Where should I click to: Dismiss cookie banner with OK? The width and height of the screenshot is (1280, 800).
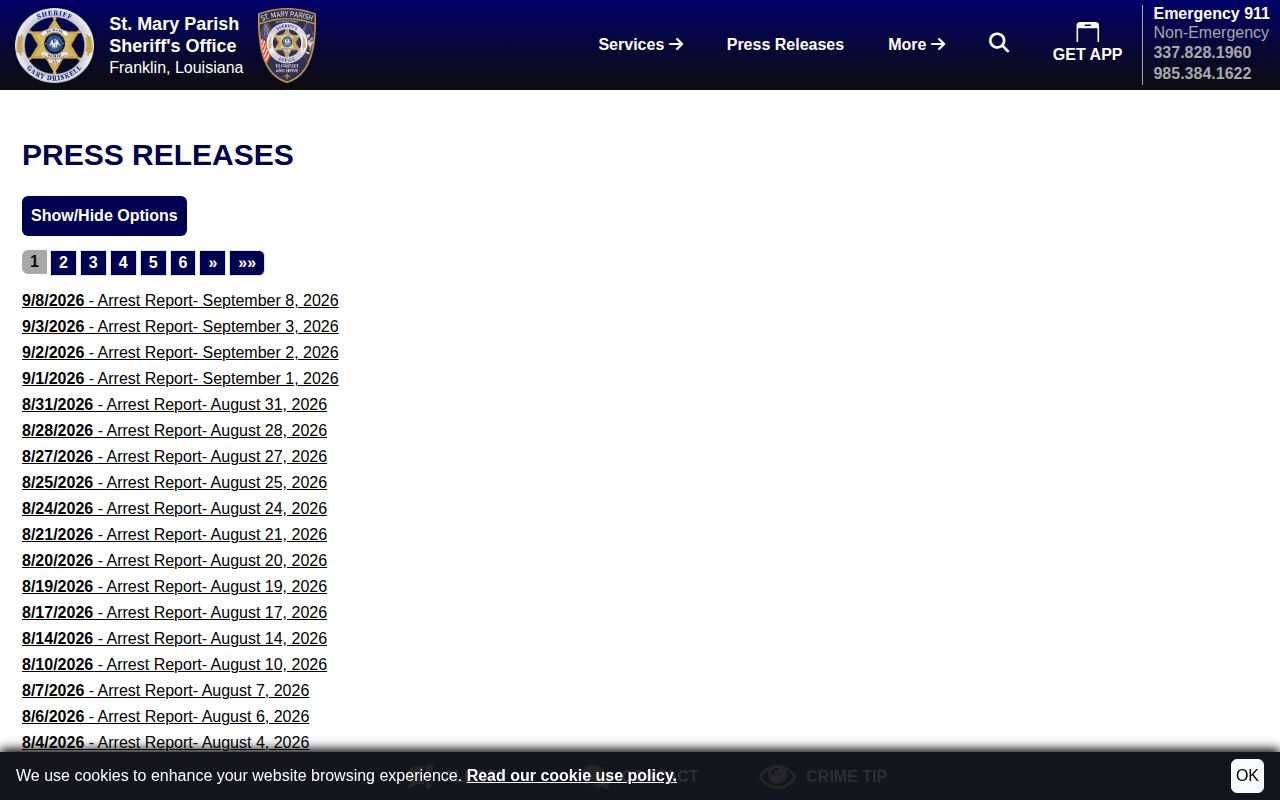pyautogui.click(x=1247, y=776)
